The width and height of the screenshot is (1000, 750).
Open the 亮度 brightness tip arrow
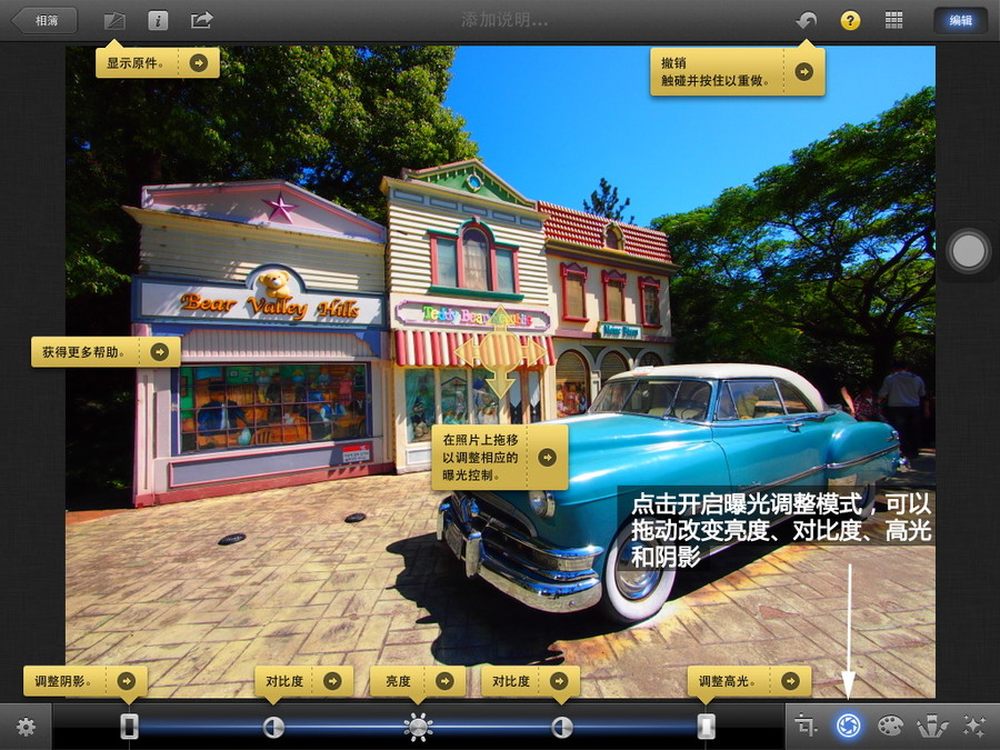445,681
